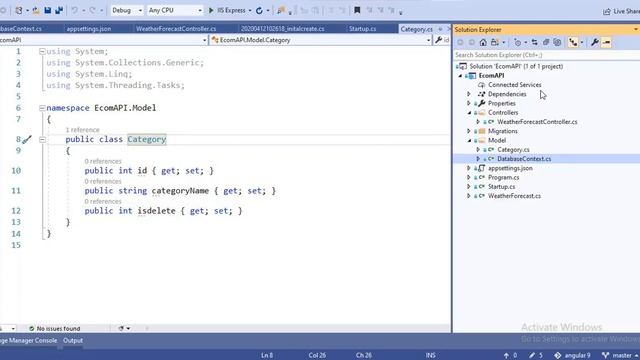Click '0 references' above categoryName property
Viewport: 640px width, 360px height.
click(103, 181)
